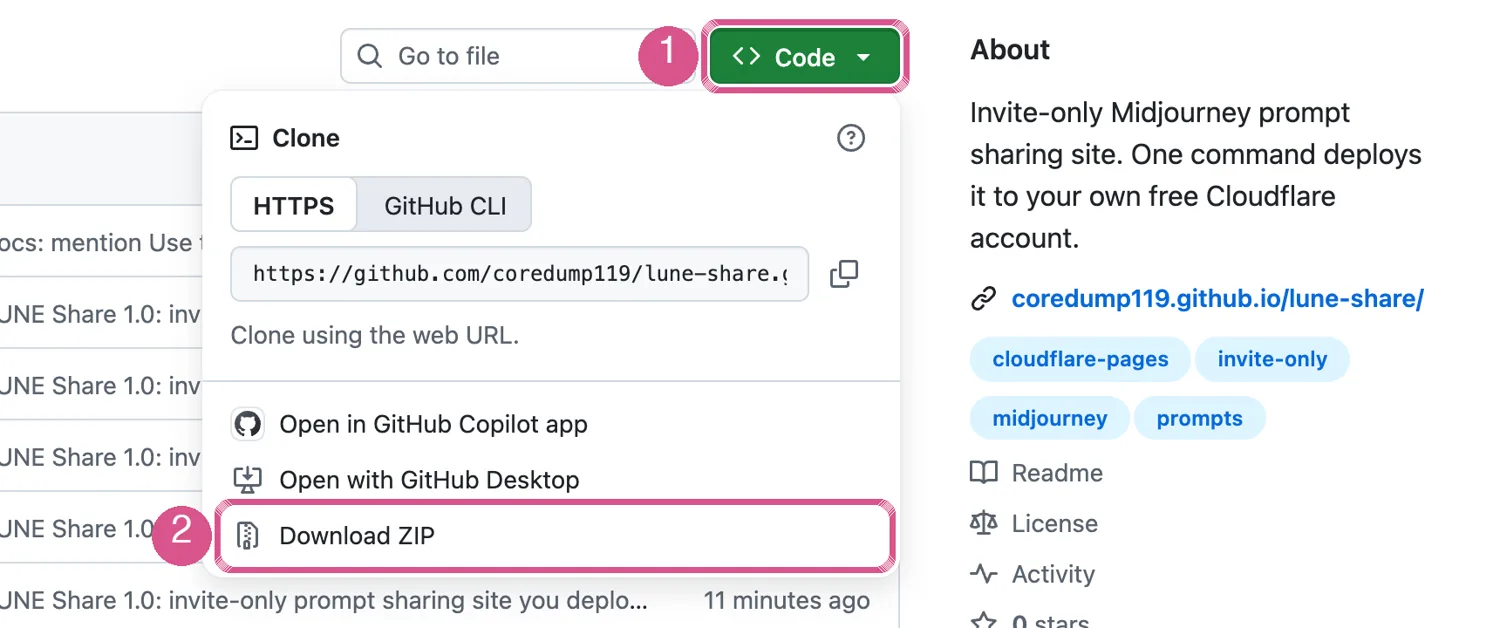Click the pulse icon beside Activity
The height and width of the screenshot is (628, 1500).
coord(984,574)
